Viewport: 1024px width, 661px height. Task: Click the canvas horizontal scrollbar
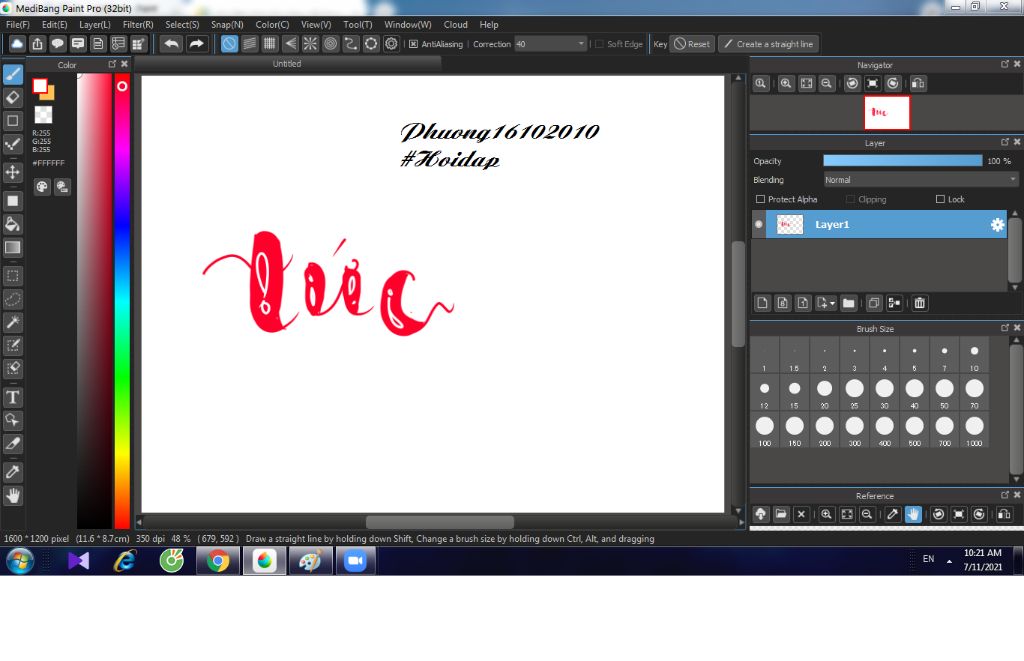[440, 522]
